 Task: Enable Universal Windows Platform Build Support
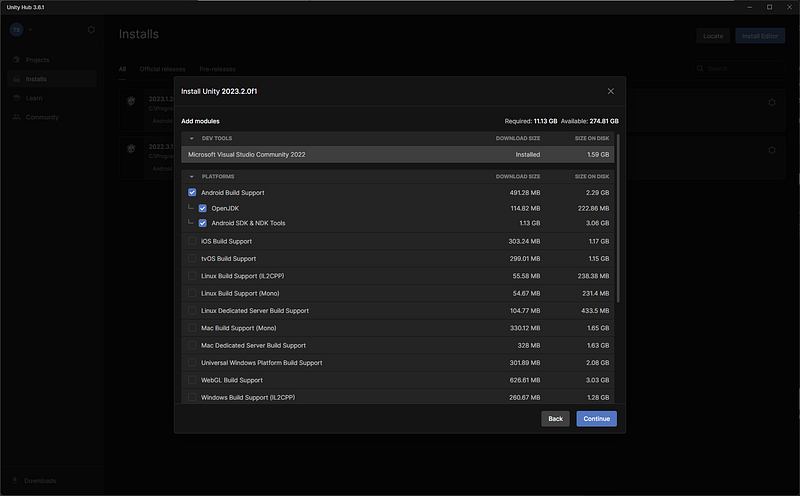point(192,362)
